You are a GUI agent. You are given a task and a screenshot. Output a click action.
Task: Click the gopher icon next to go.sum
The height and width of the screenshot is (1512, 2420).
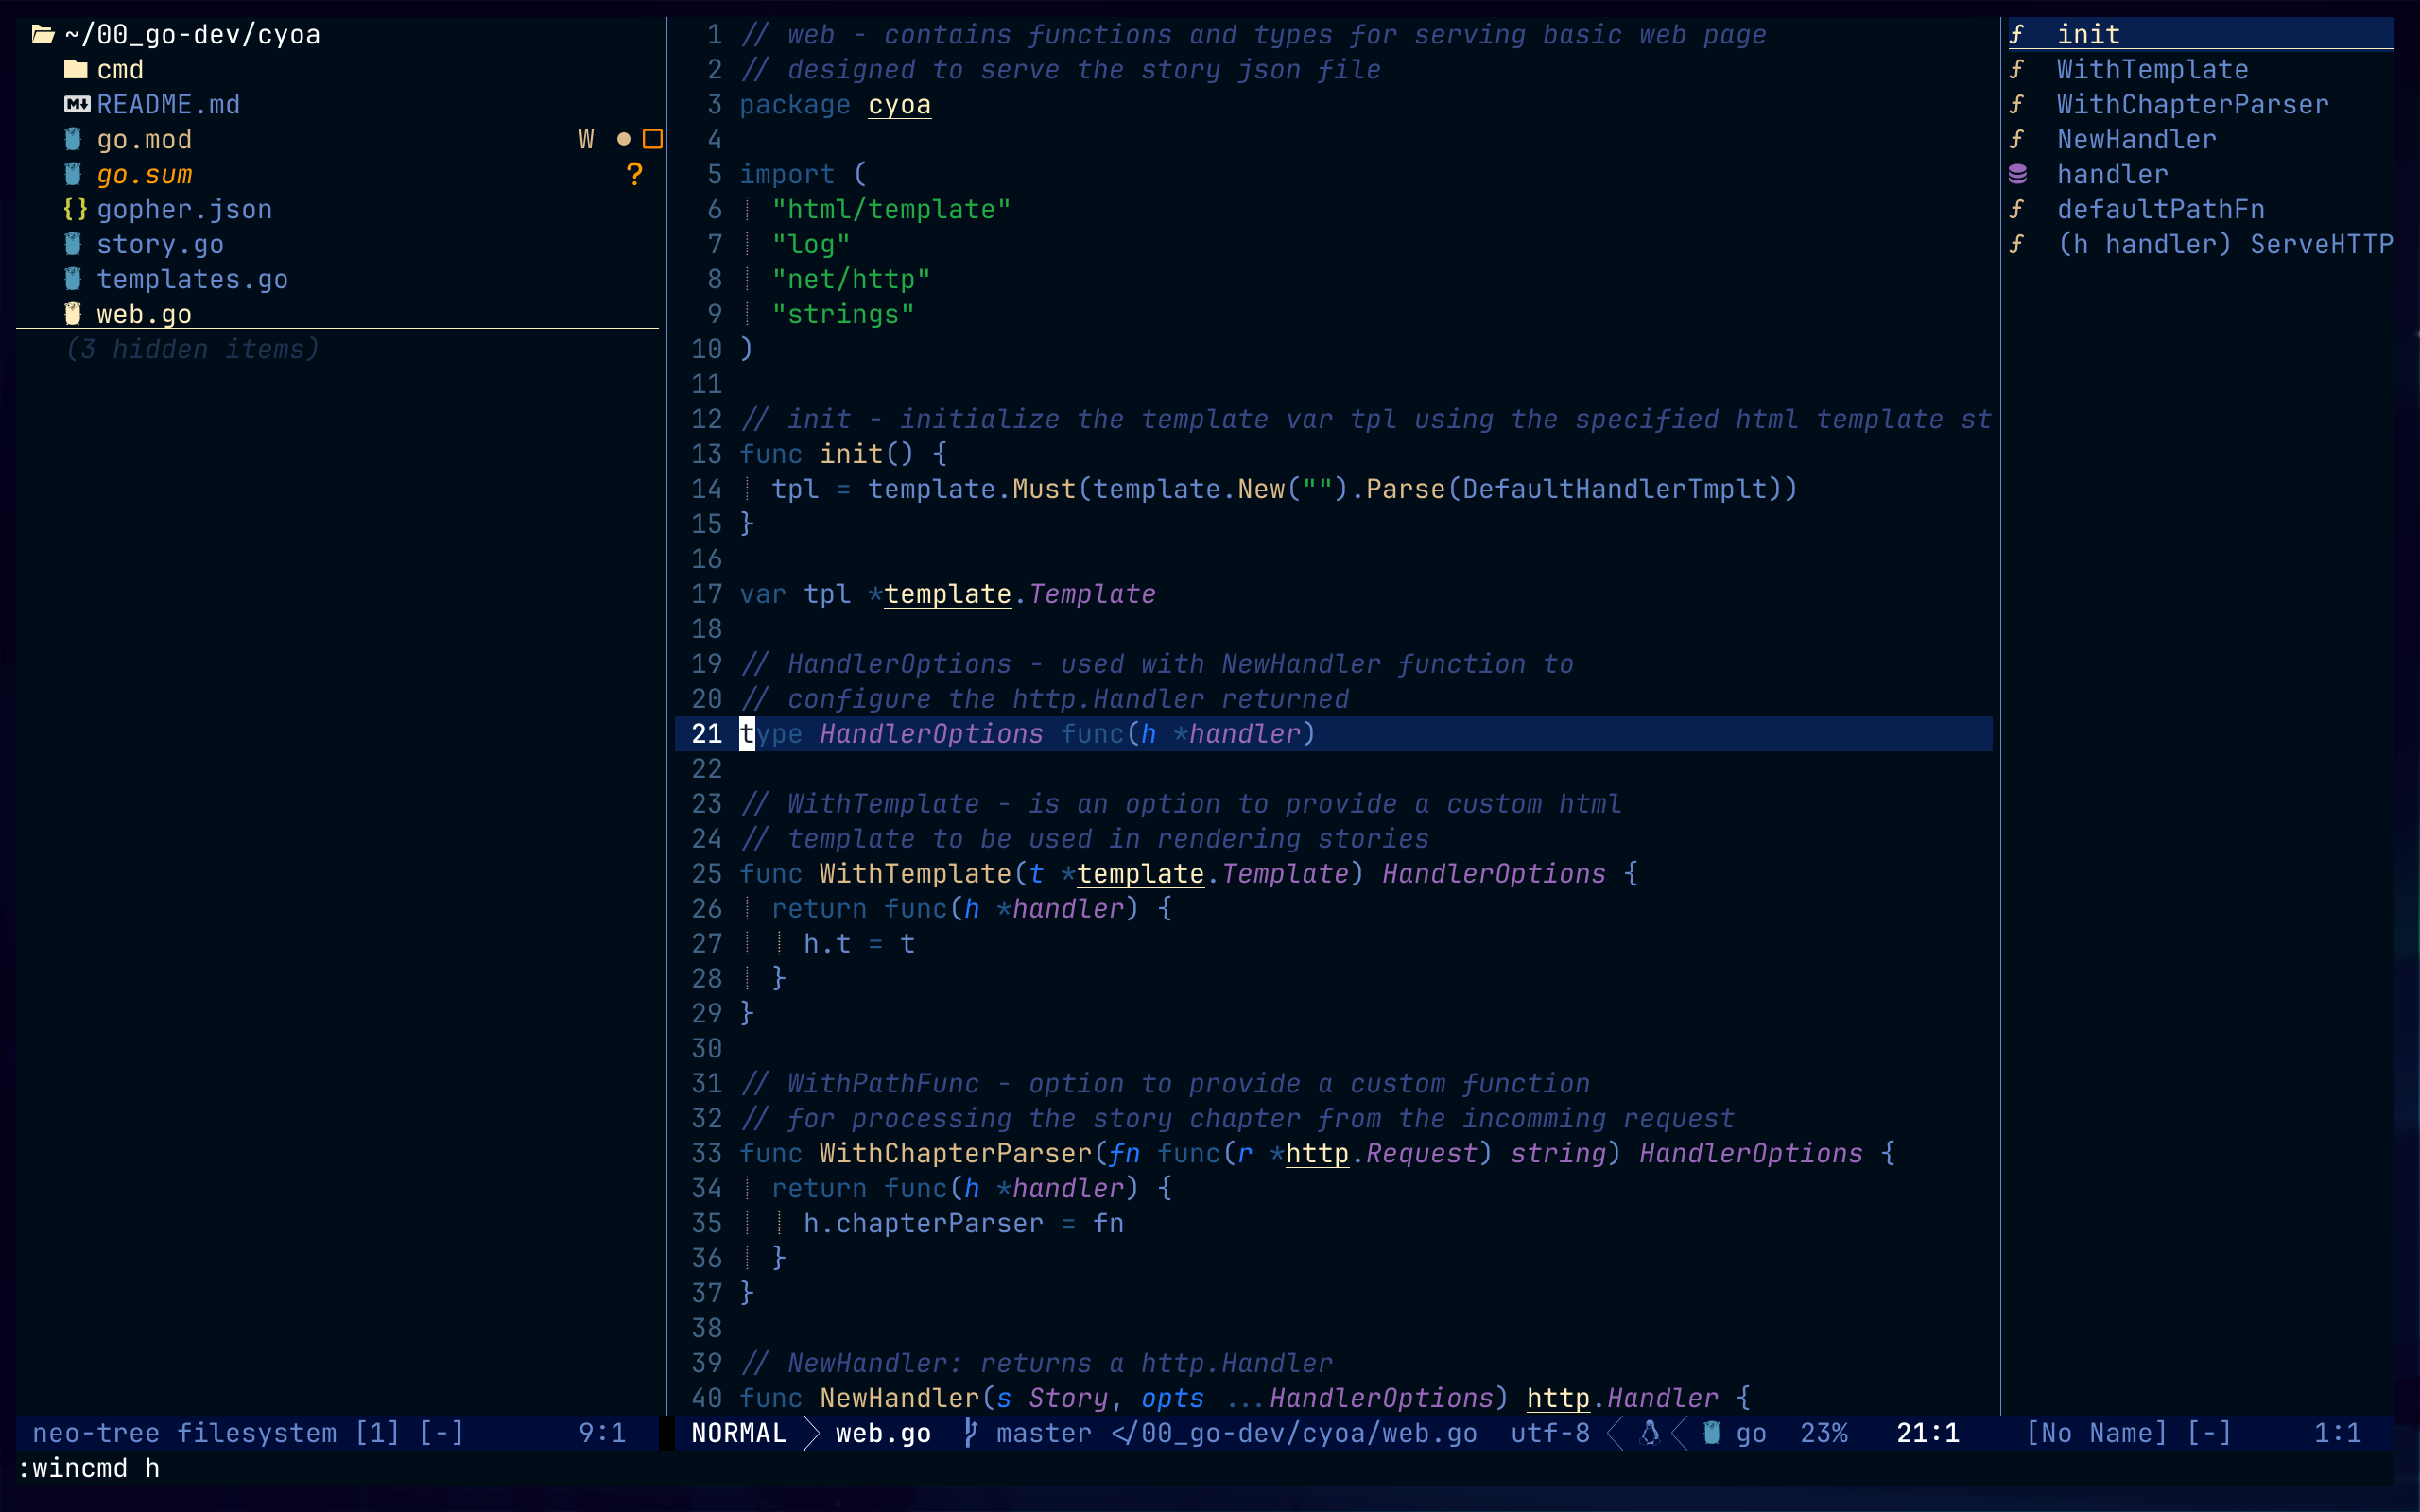tap(73, 174)
